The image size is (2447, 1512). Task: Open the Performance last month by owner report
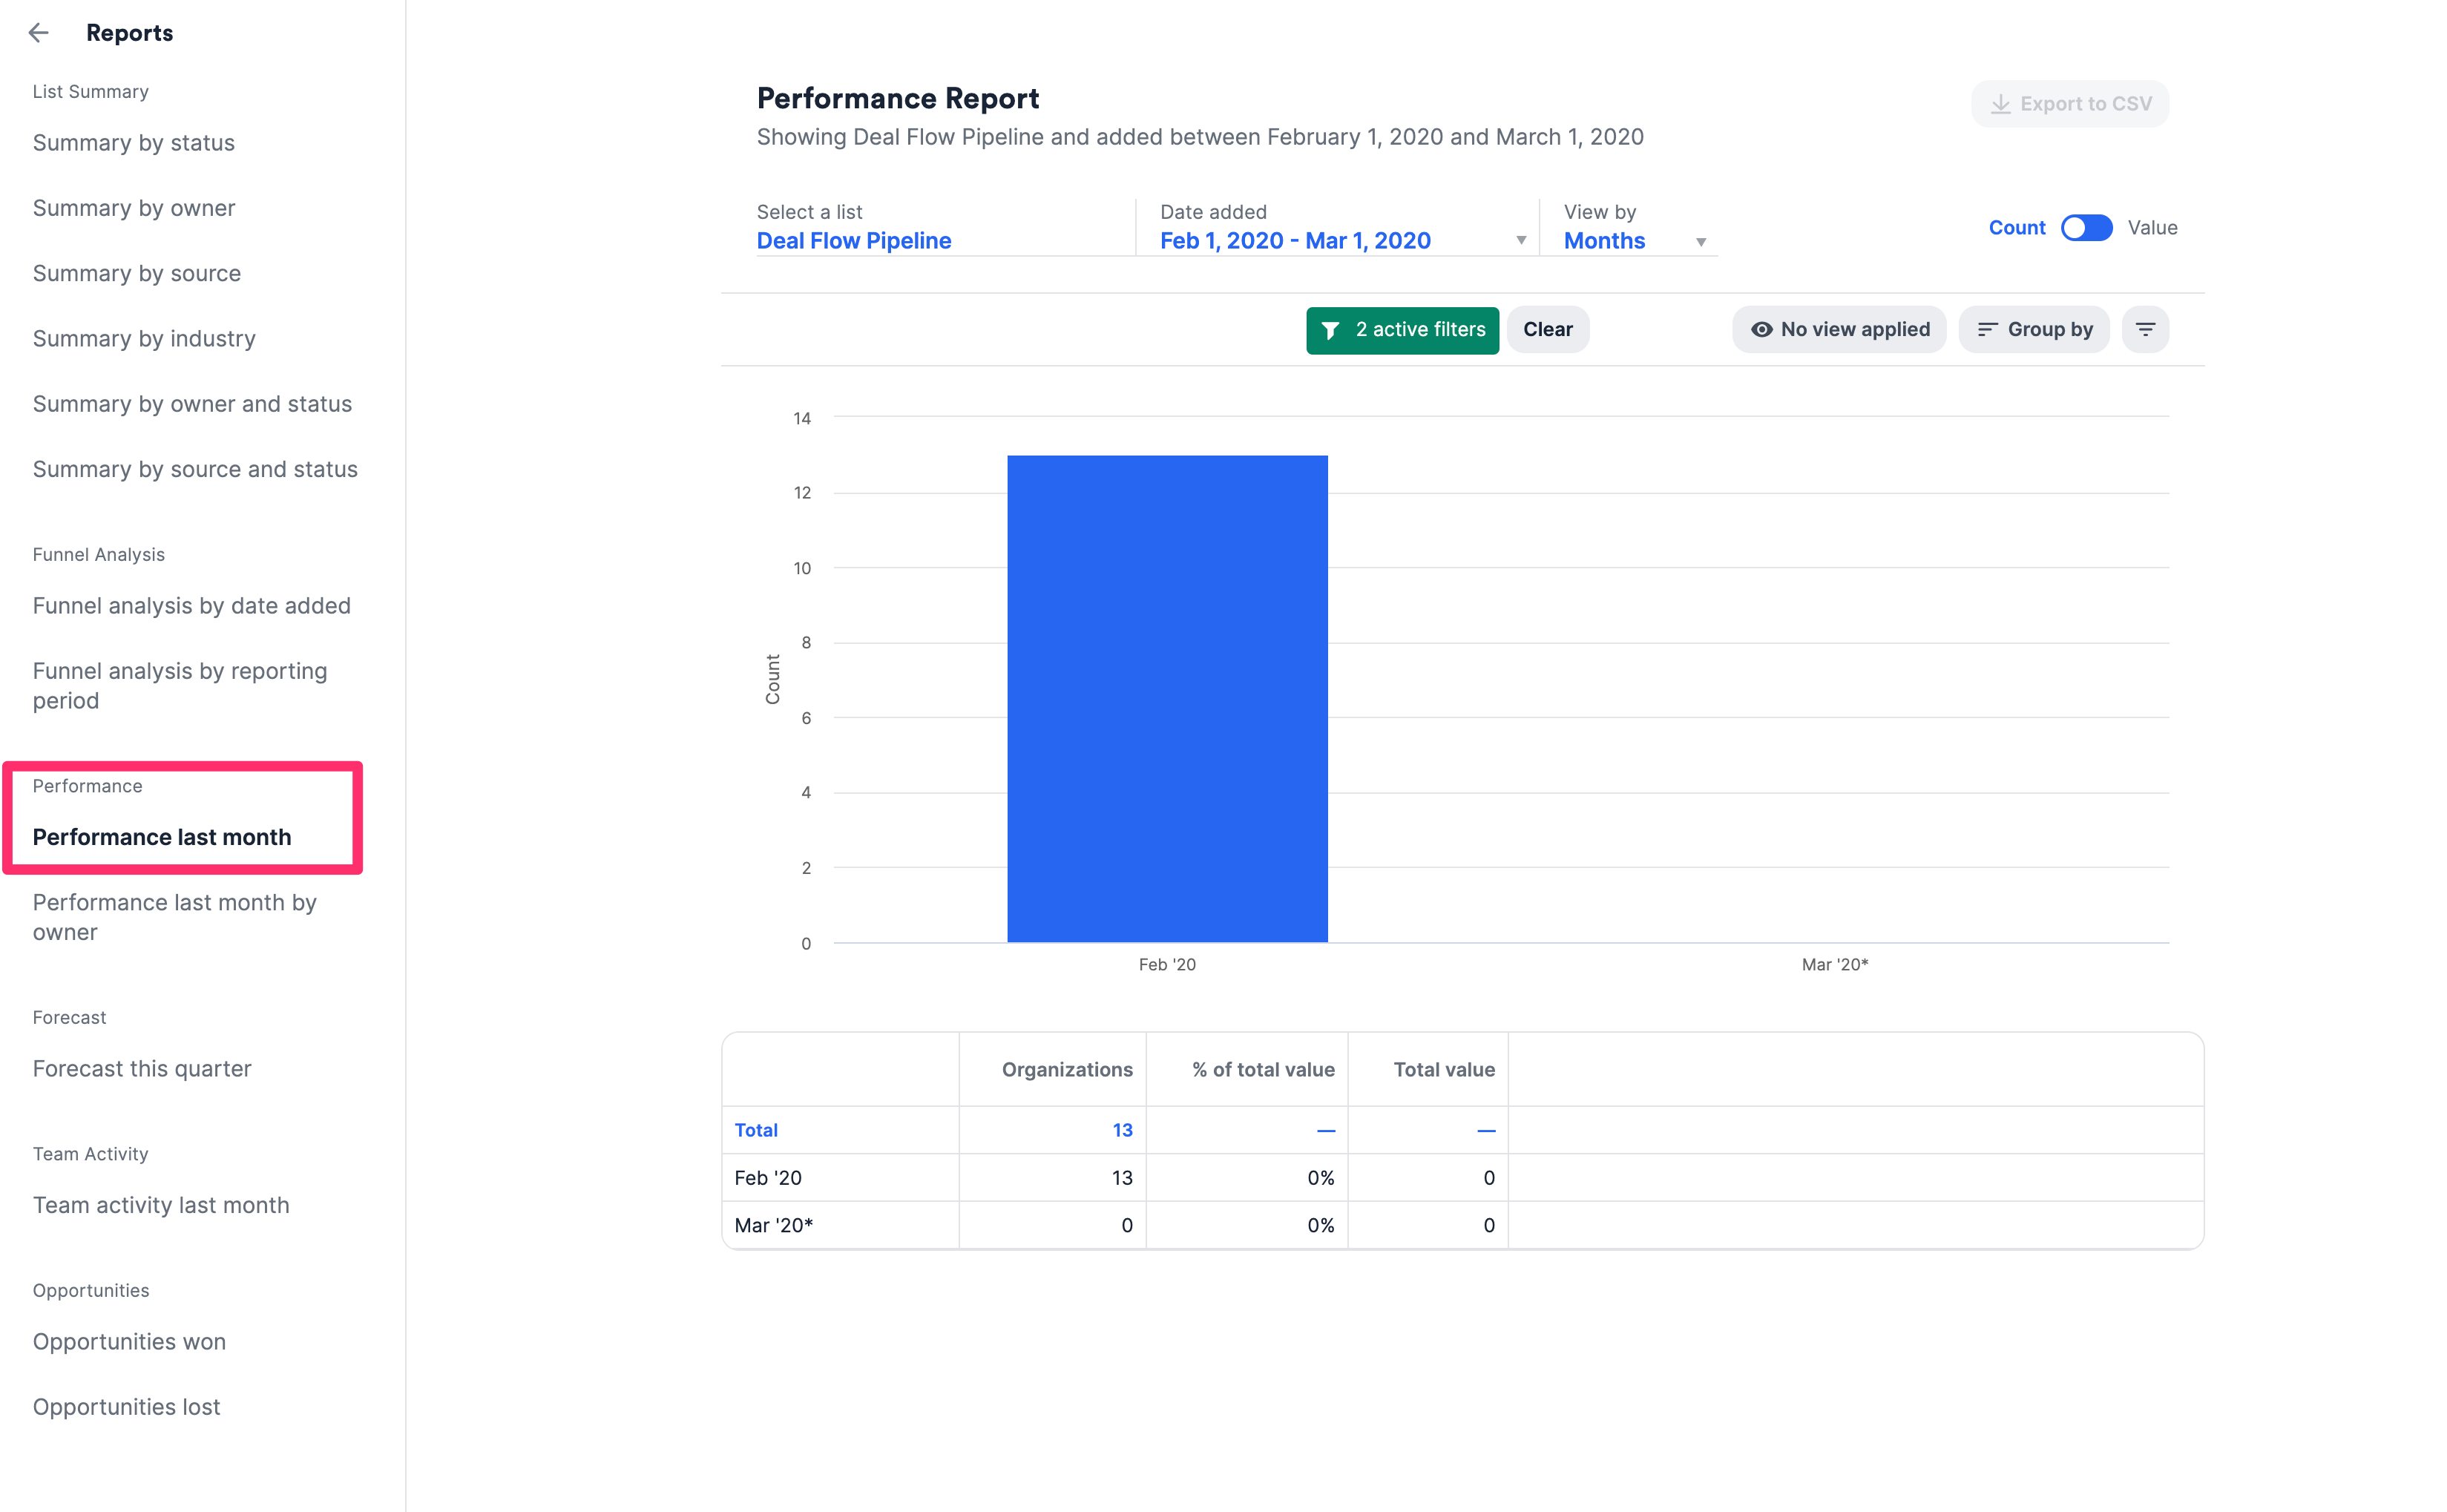175,916
